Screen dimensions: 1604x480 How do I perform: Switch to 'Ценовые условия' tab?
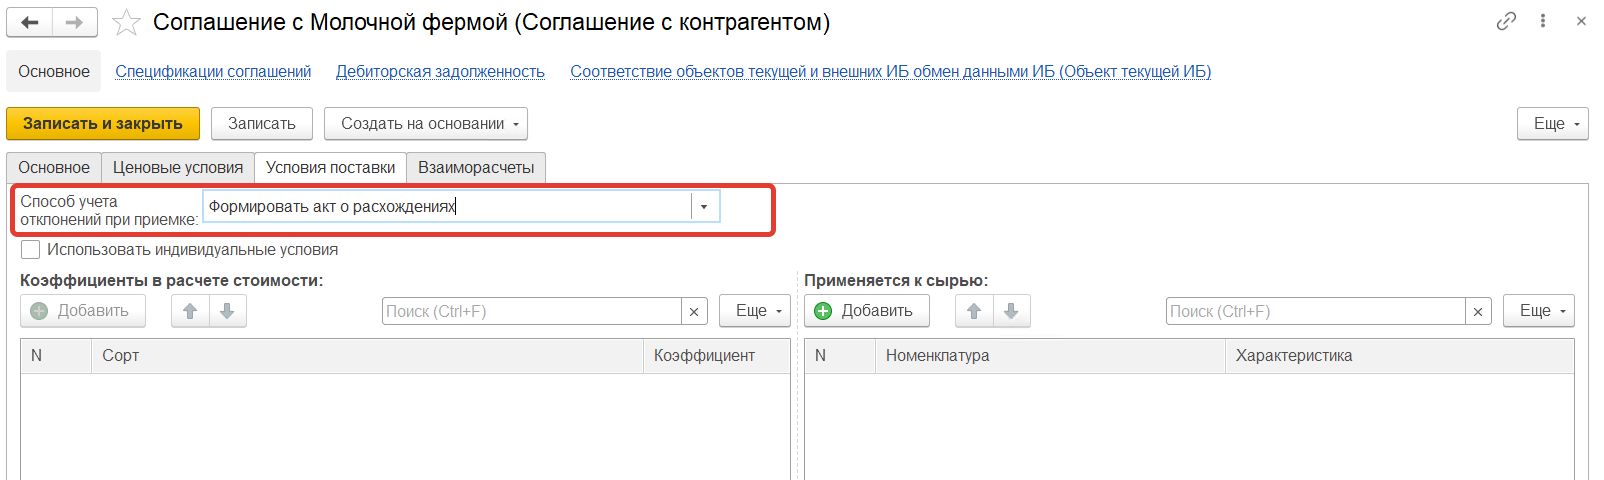click(178, 168)
